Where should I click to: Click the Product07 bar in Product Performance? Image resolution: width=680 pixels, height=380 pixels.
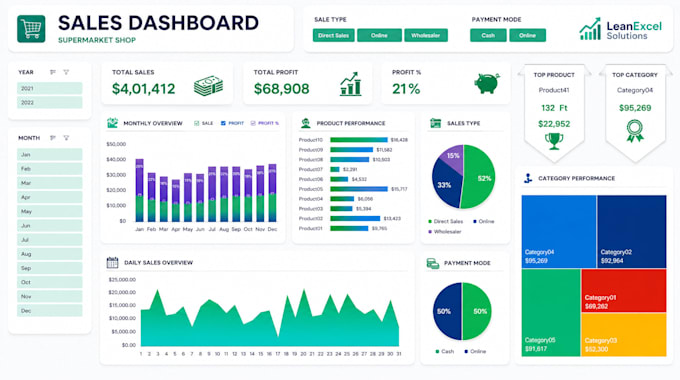click(335, 169)
